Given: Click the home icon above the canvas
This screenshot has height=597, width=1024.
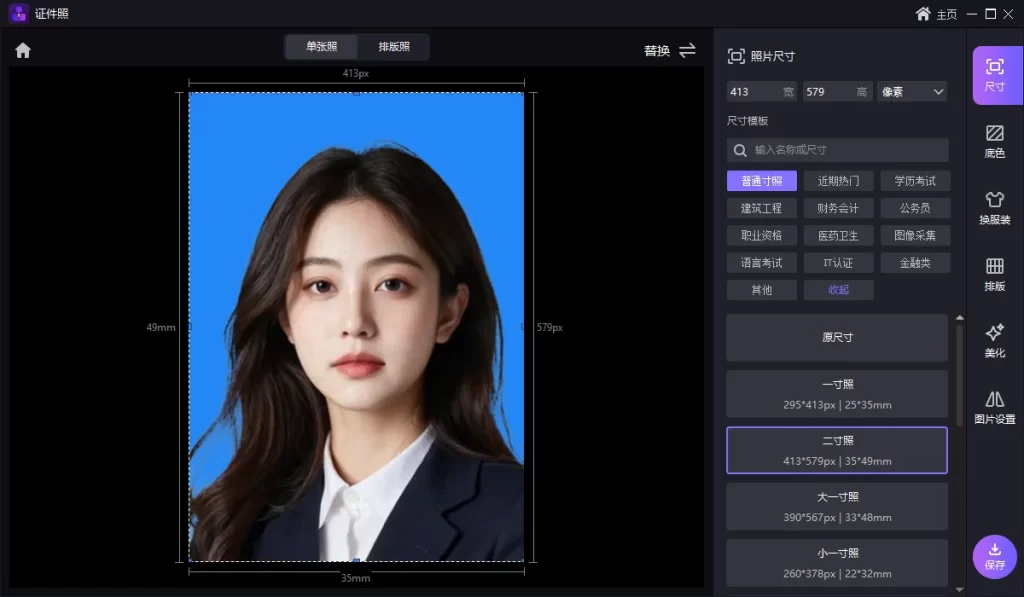Looking at the screenshot, I should click(x=23, y=50).
